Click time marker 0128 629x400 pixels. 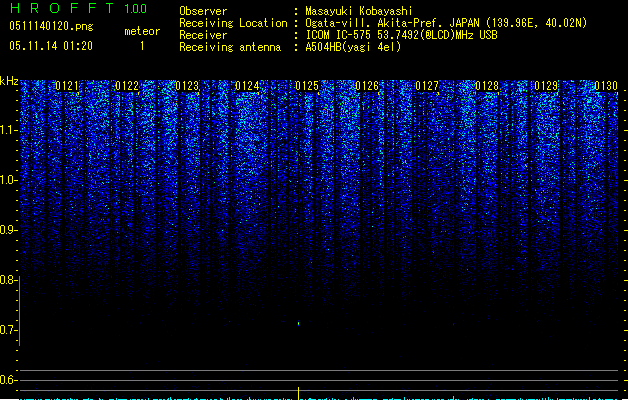[x=487, y=86]
